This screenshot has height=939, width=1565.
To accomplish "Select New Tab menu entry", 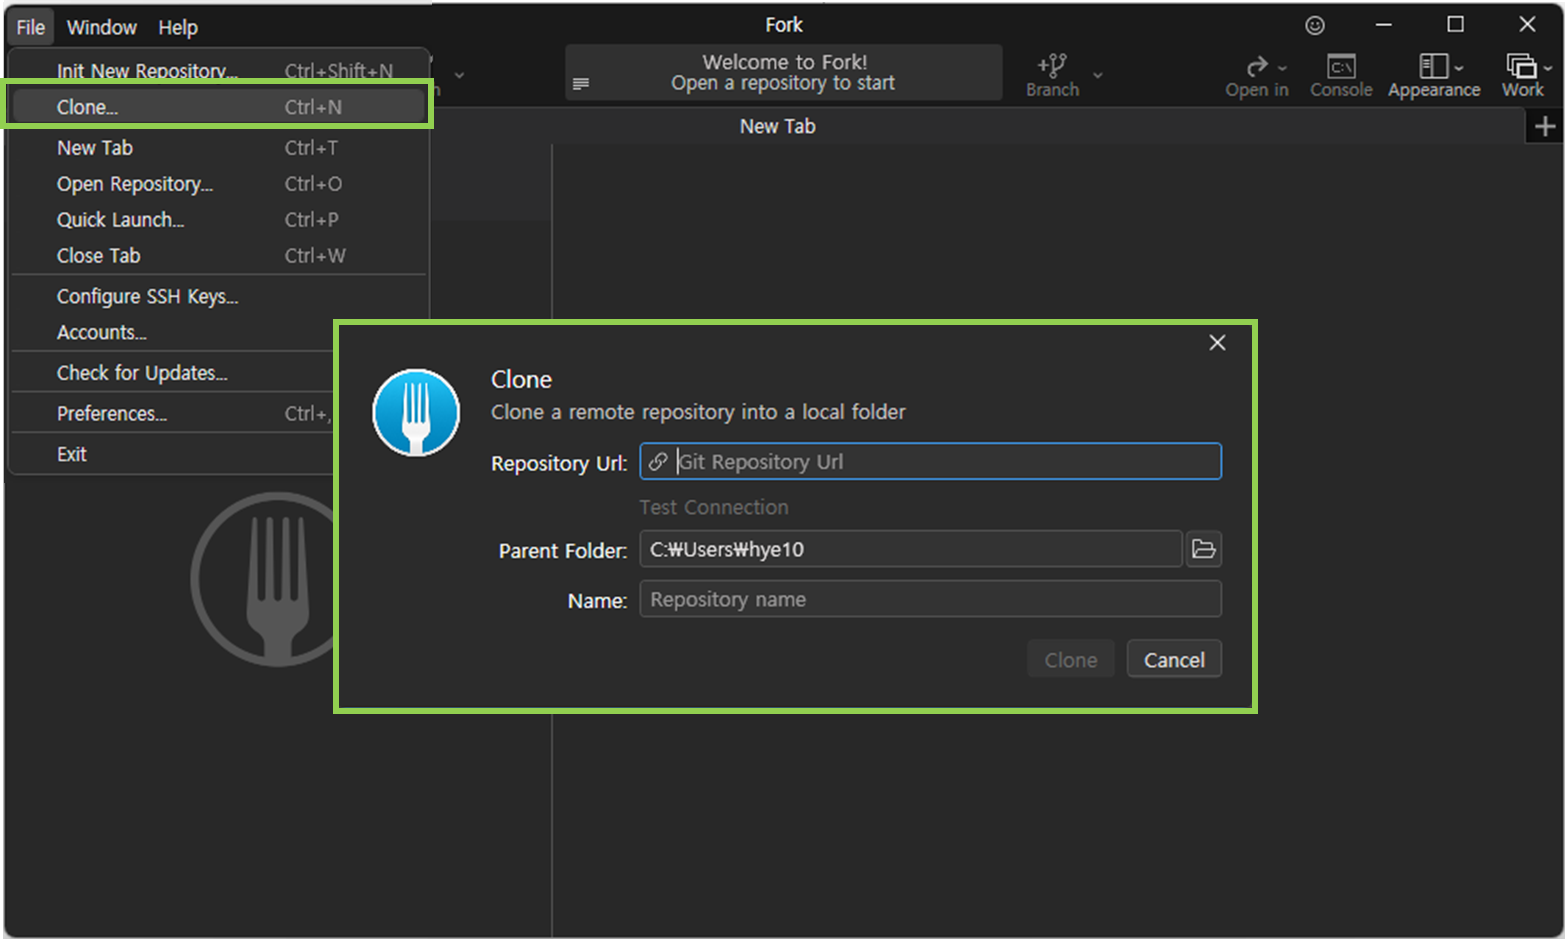I will tap(218, 148).
